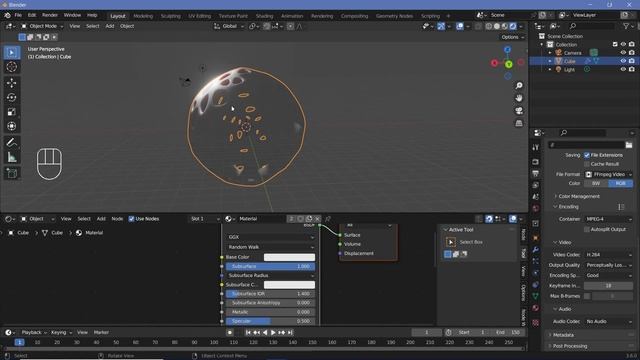Select the Transform tool
This screenshot has height=360, width=640.
[11, 126]
